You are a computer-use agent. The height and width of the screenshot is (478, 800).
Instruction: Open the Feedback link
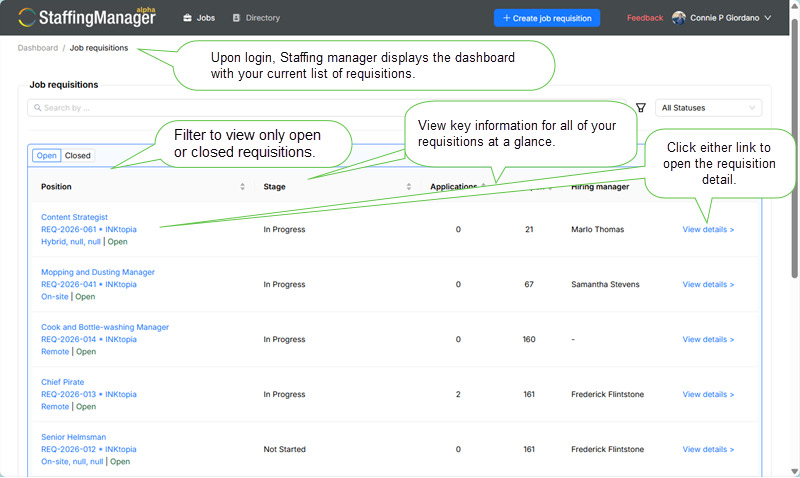pos(645,18)
